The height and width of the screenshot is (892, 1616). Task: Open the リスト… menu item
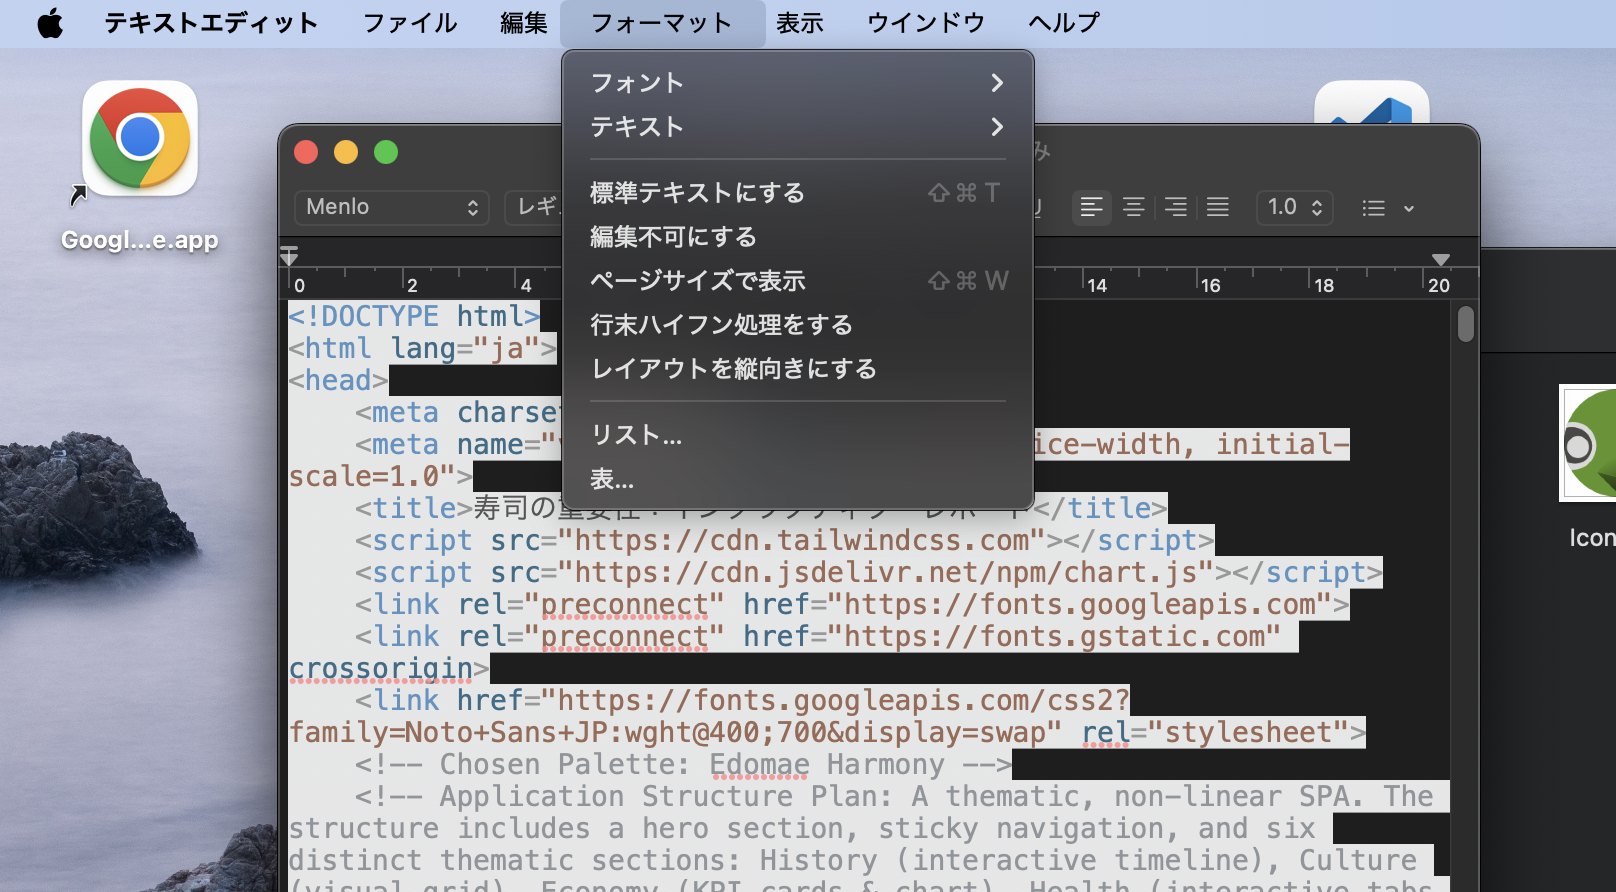[x=798, y=435]
